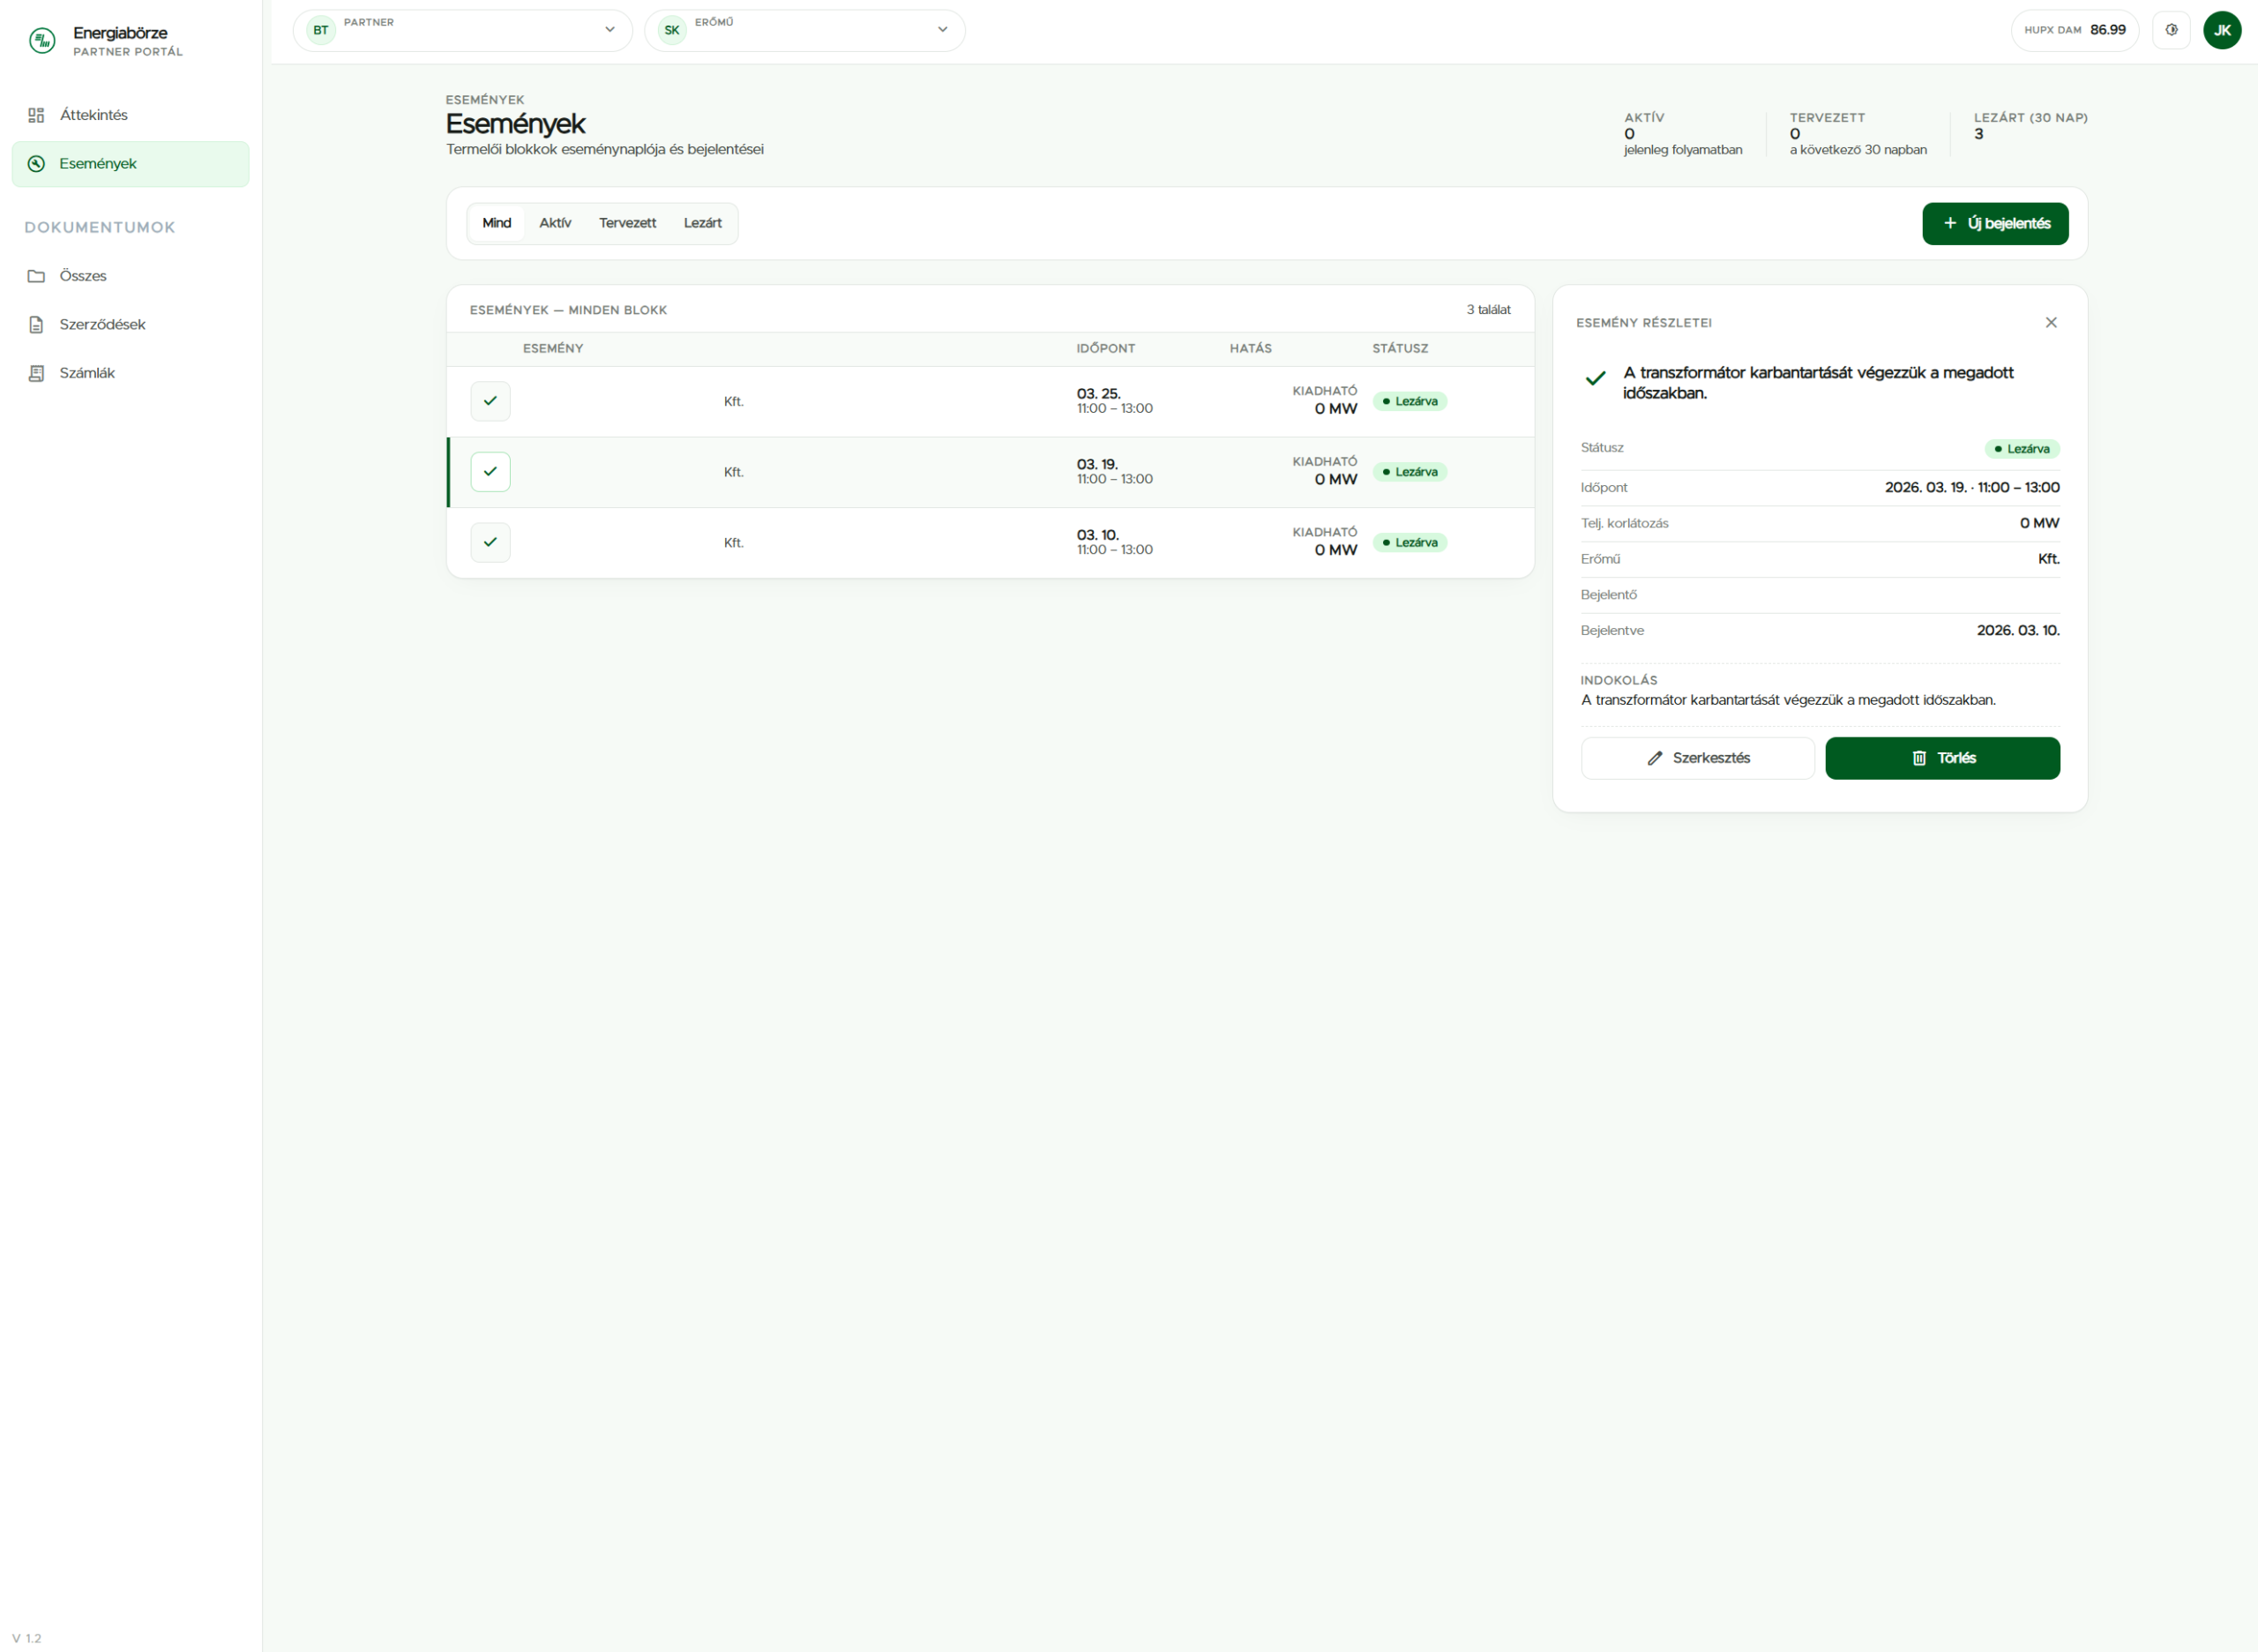Click the Lezárt (30 nap) summary counter
The image size is (2258, 1652).
click(2030, 127)
